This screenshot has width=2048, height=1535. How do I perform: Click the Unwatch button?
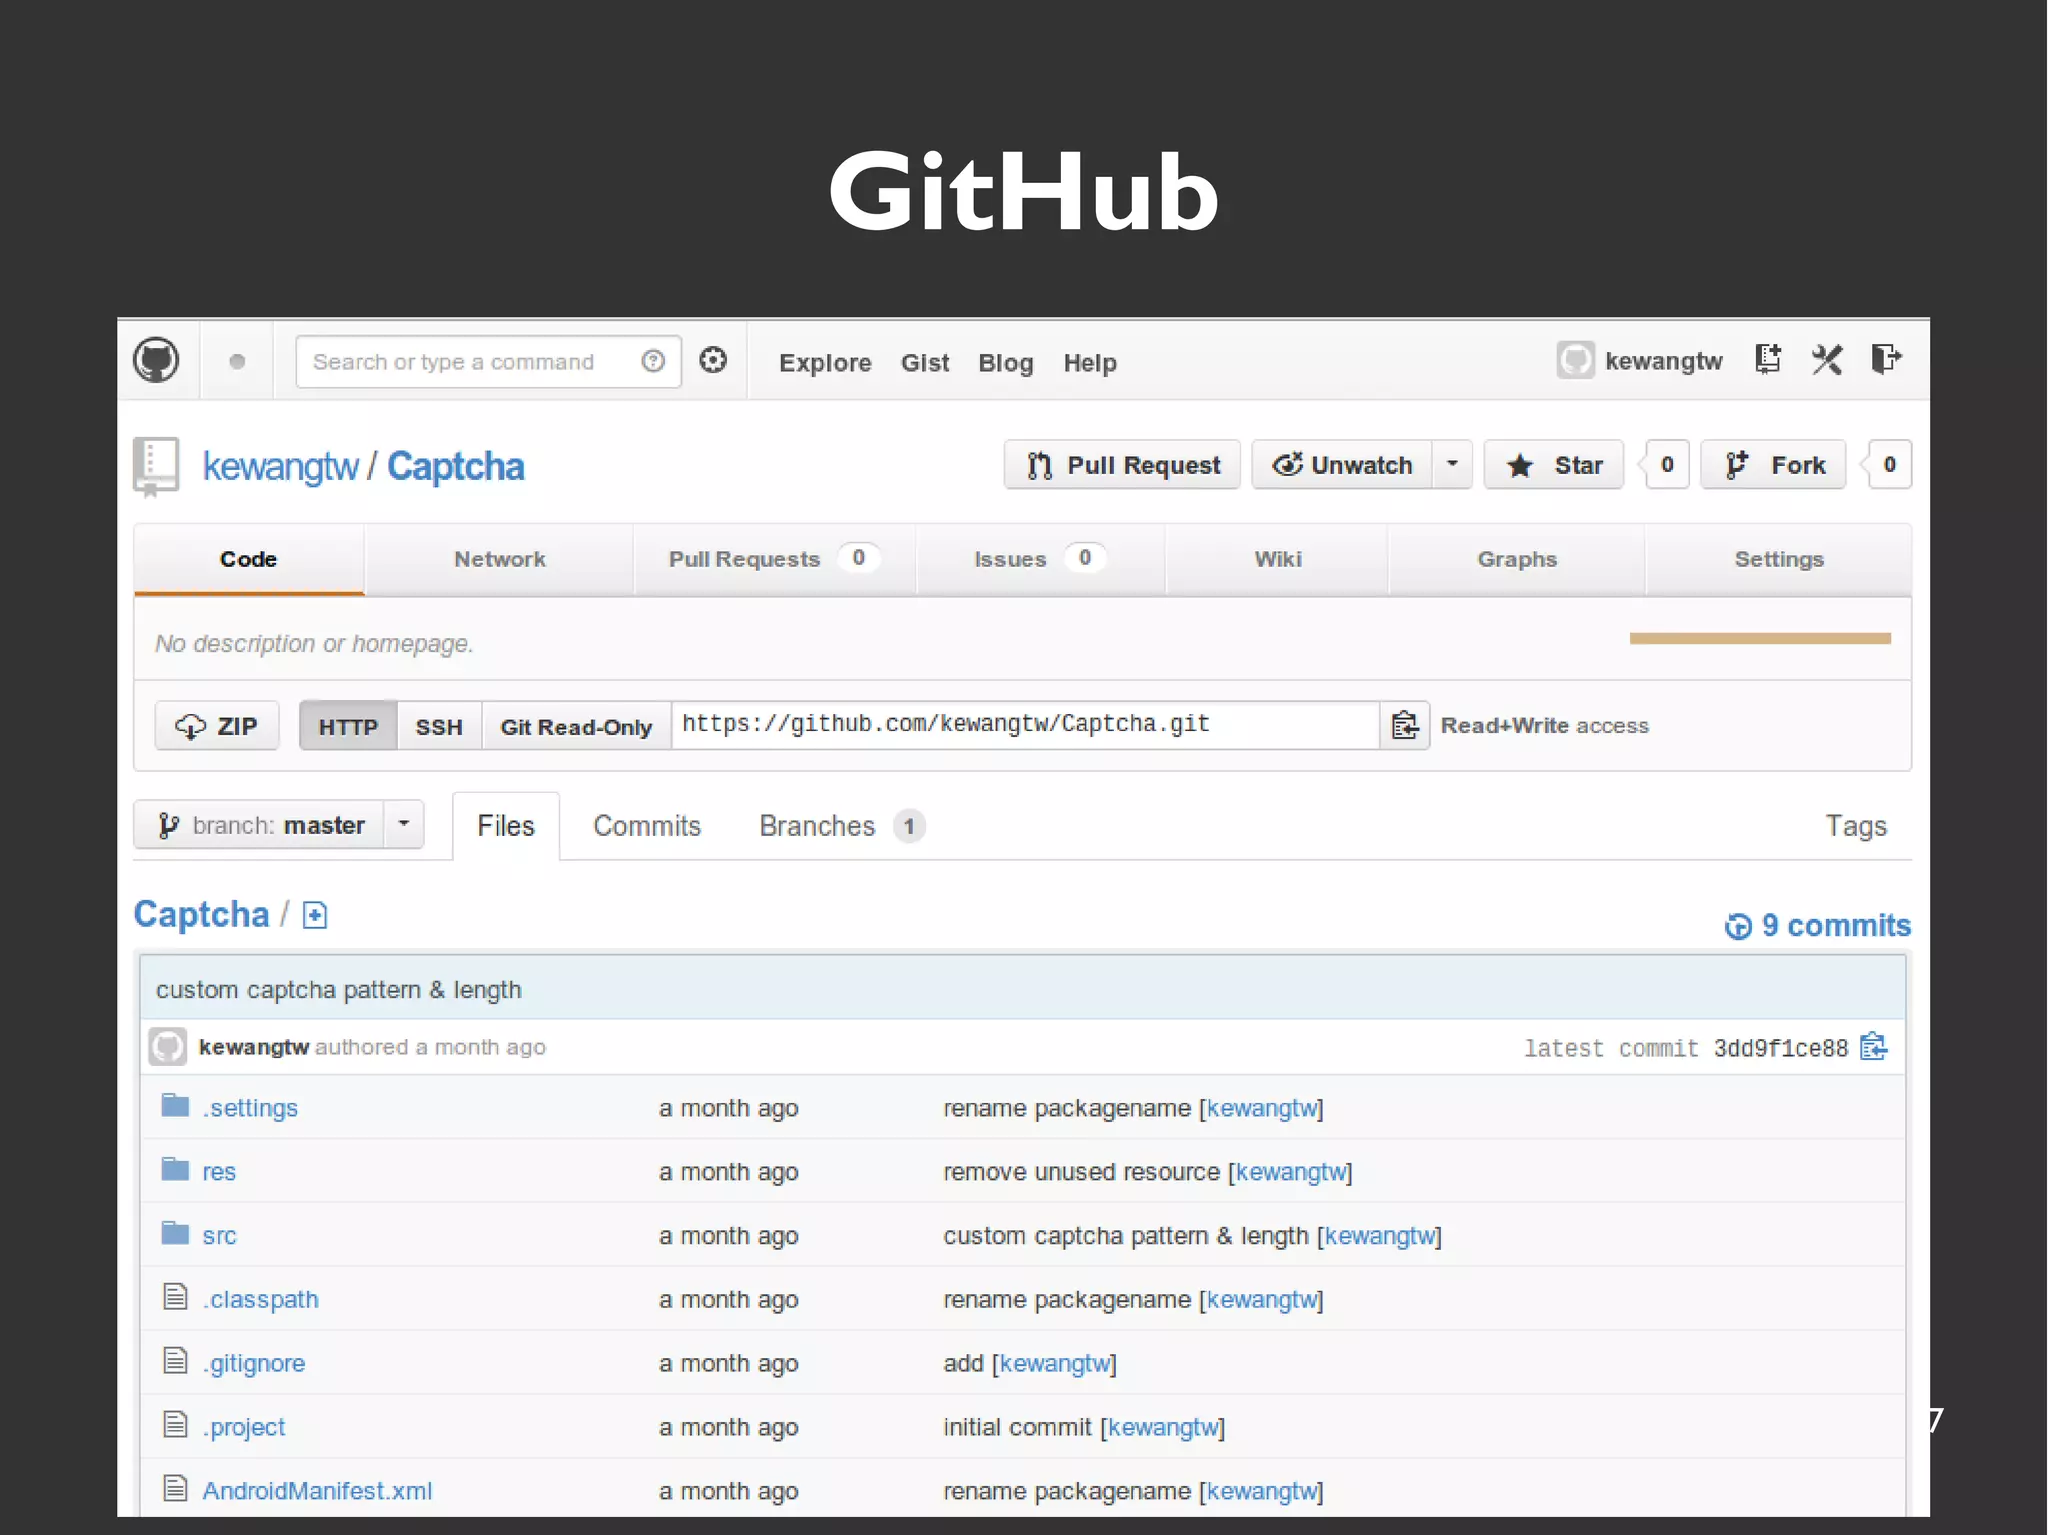click(1342, 465)
